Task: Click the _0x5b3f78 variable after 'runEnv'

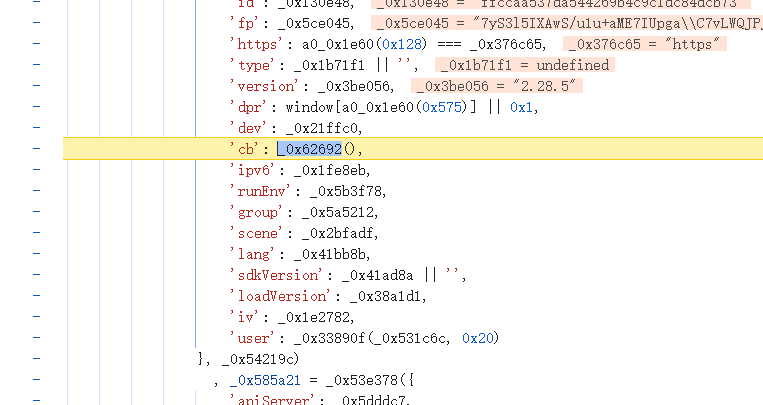Action: coord(347,191)
